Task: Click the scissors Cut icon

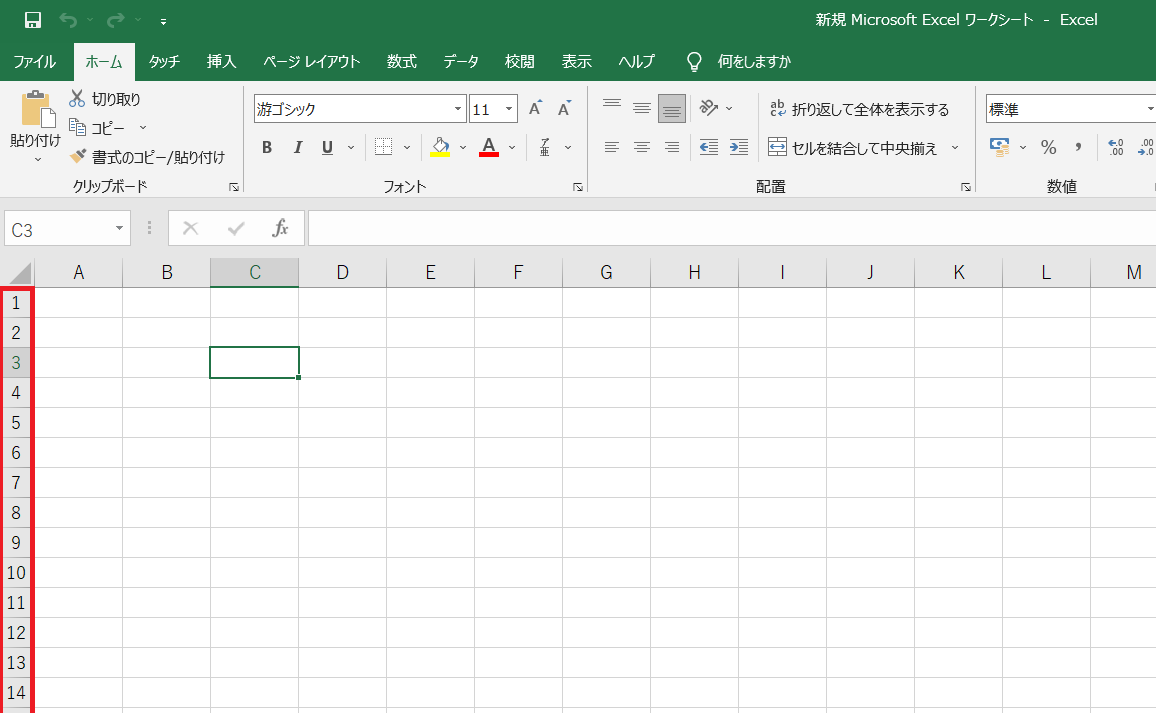Action: pos(77,99)
